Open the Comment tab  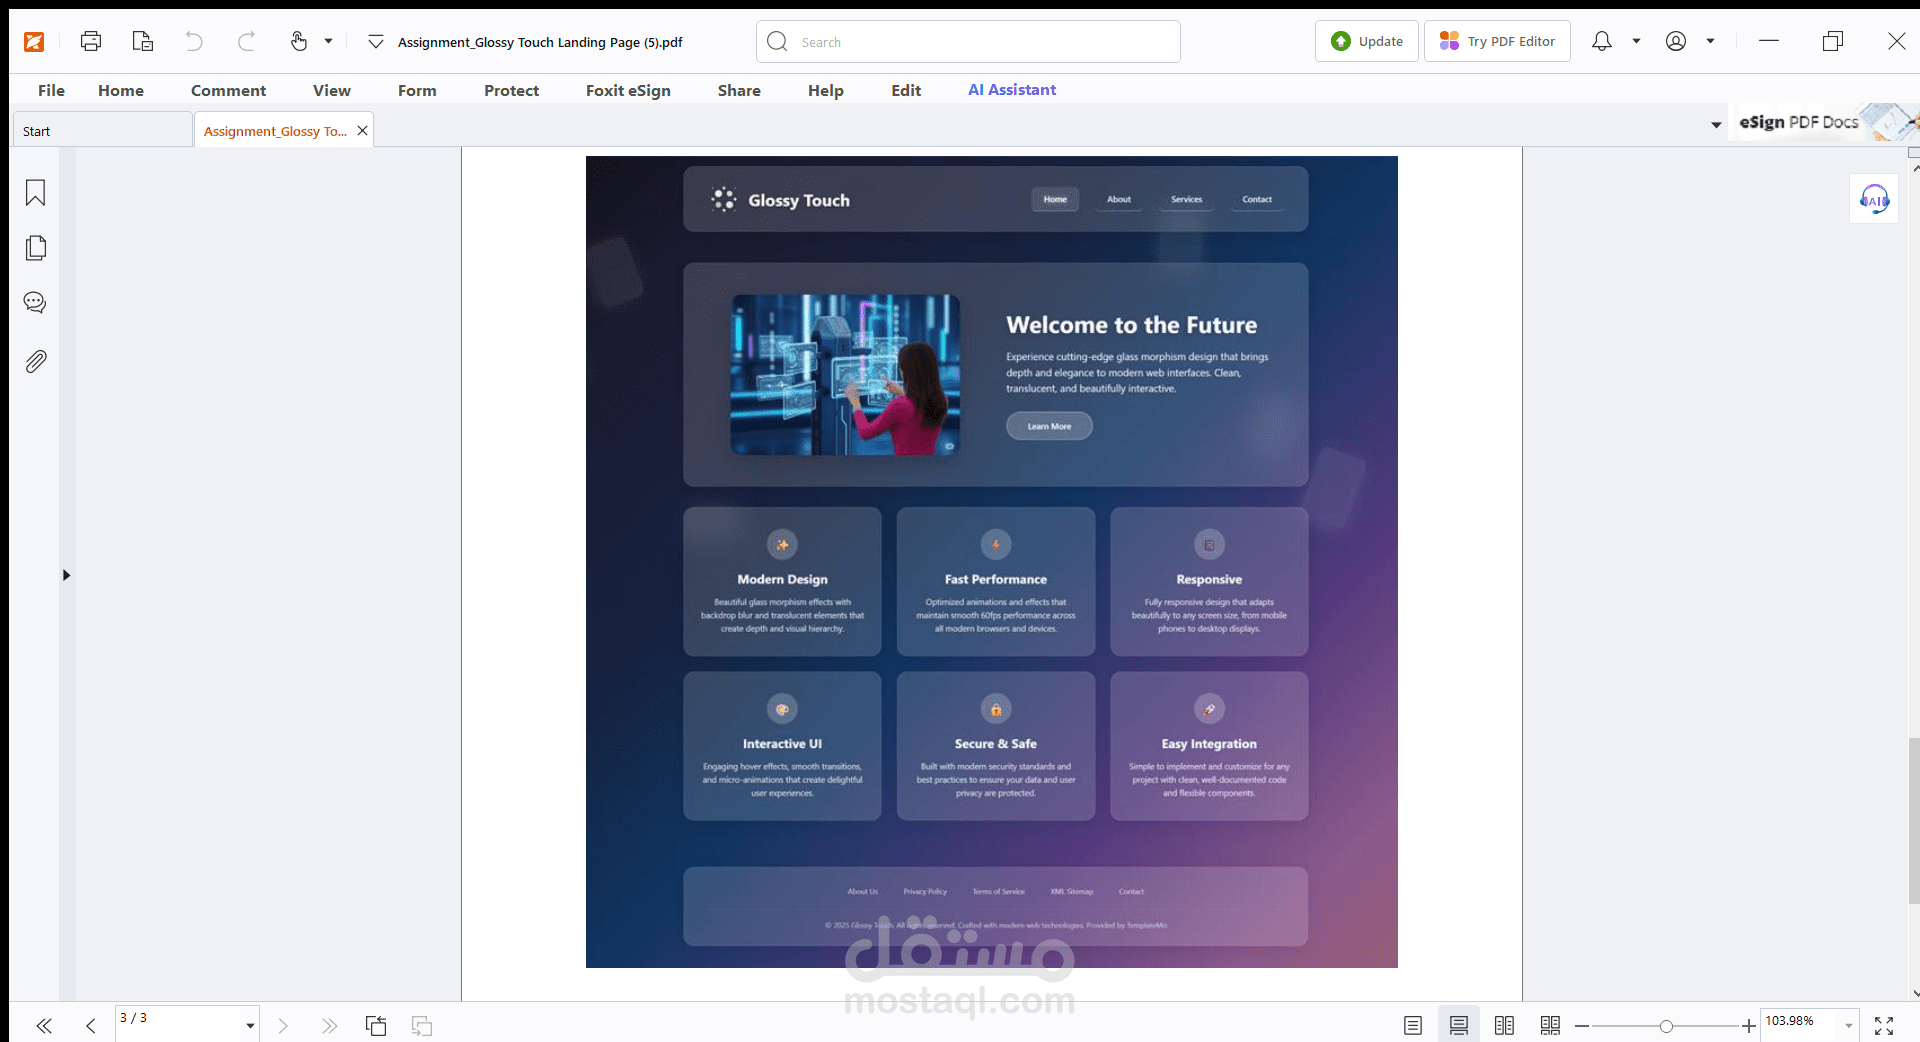pyautogui.click(x=228, y=90)
